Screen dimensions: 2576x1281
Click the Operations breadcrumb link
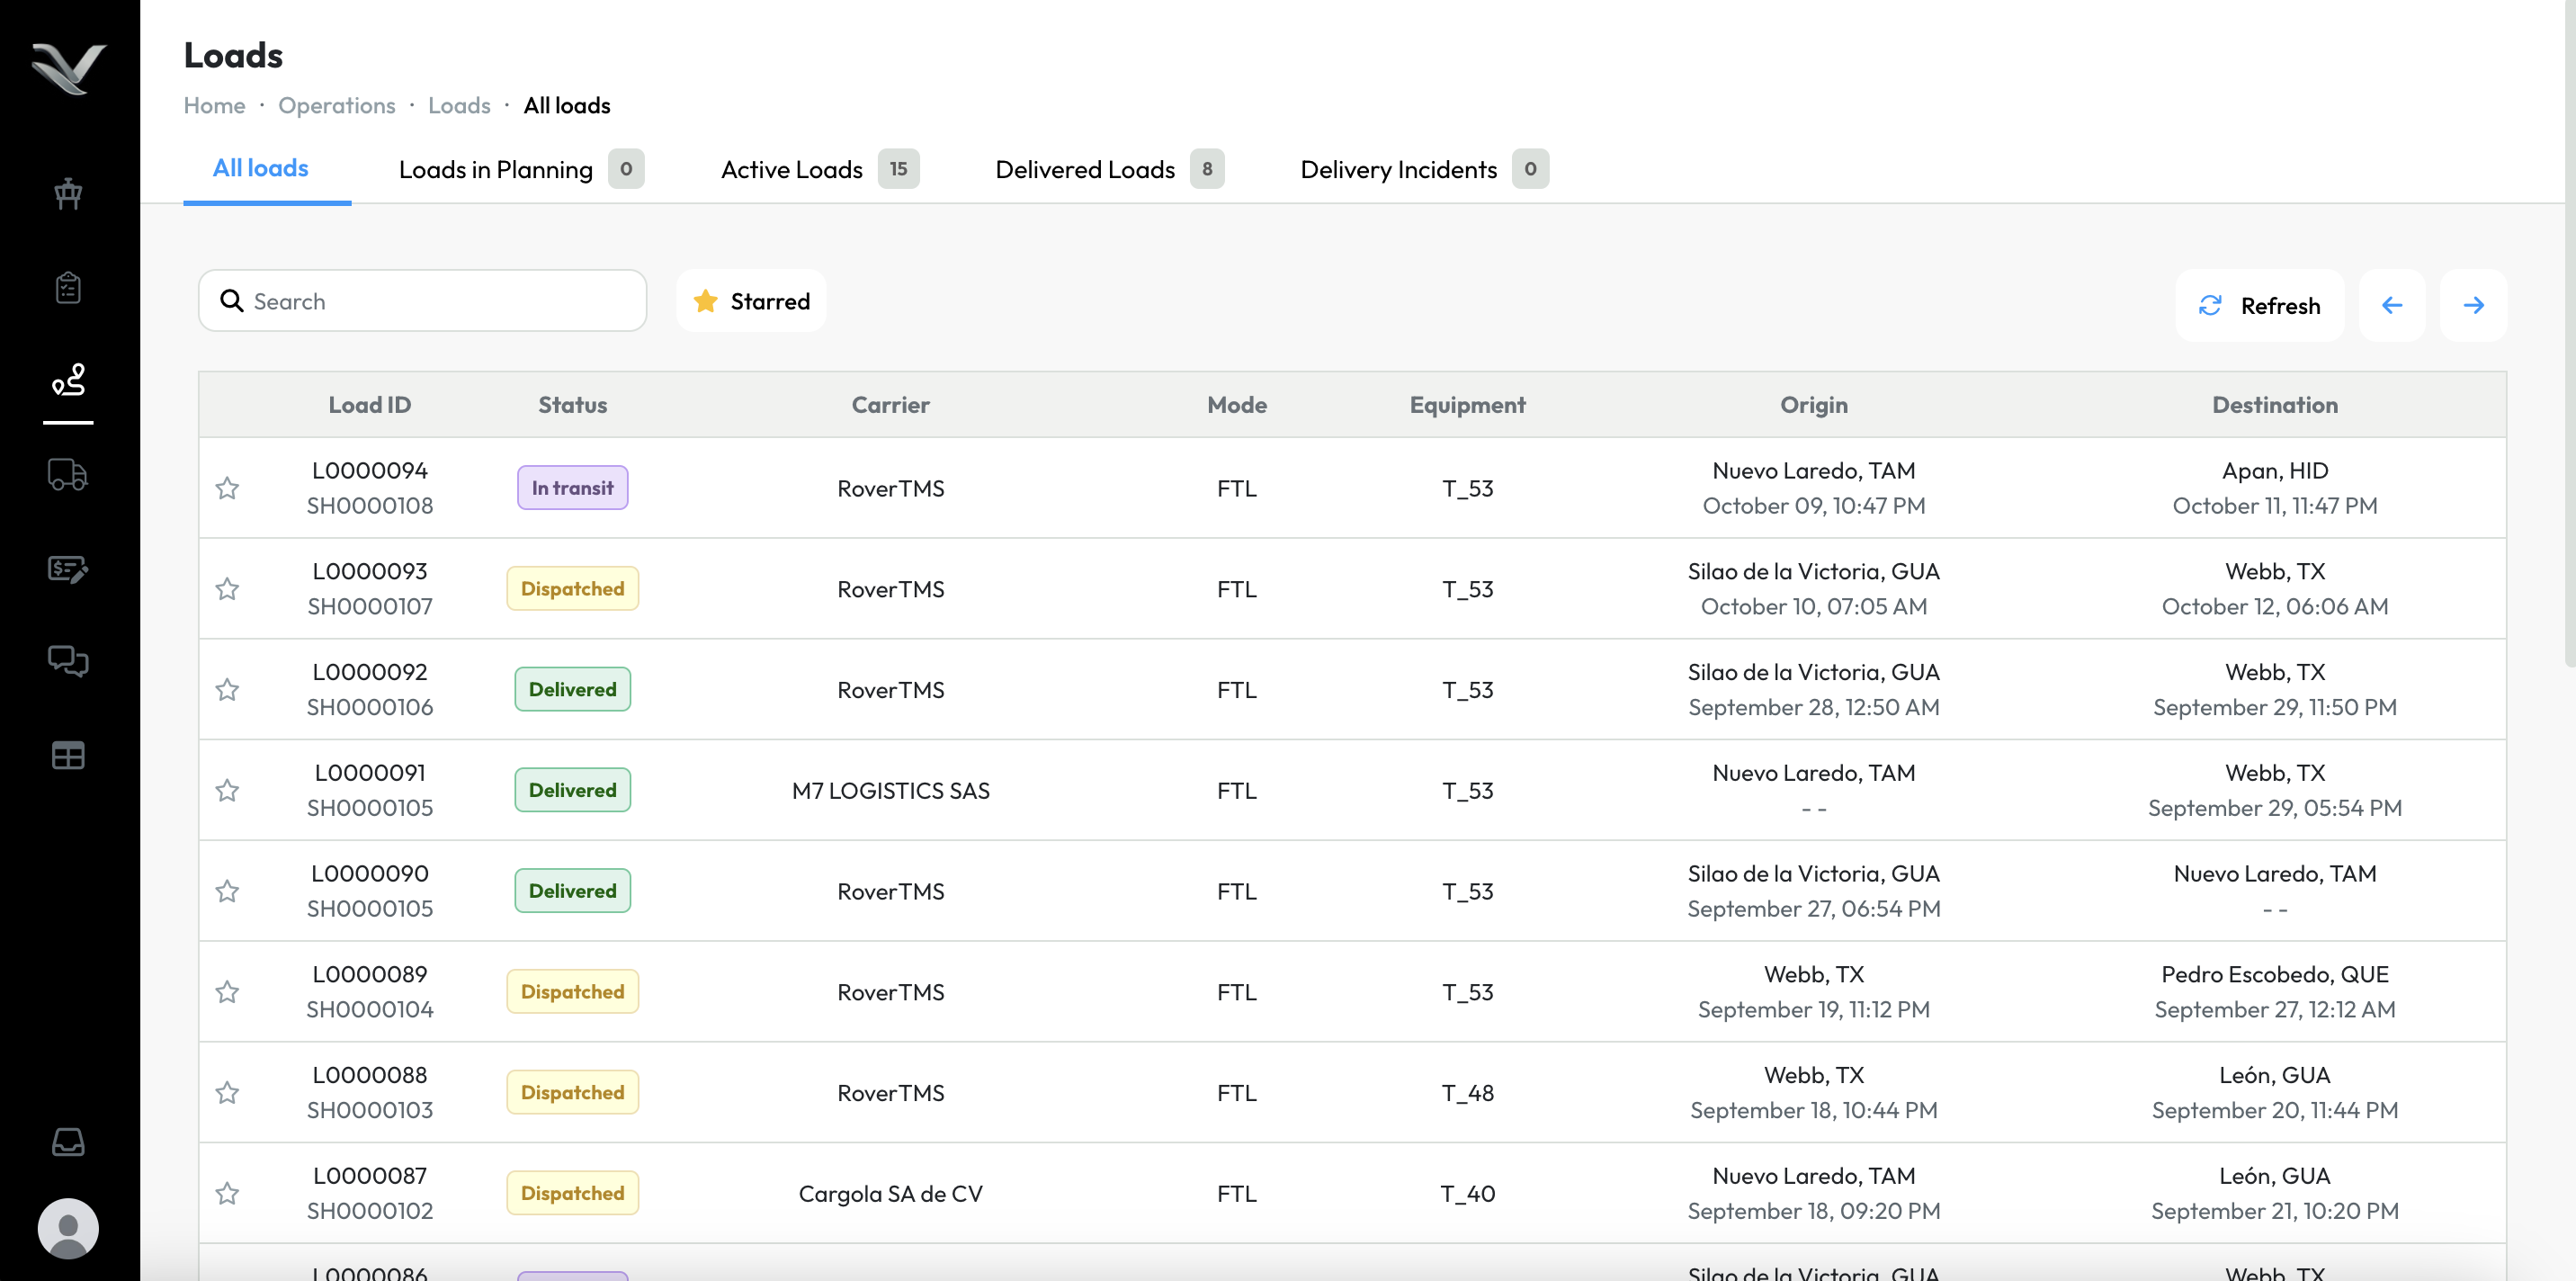click(336, 105)
